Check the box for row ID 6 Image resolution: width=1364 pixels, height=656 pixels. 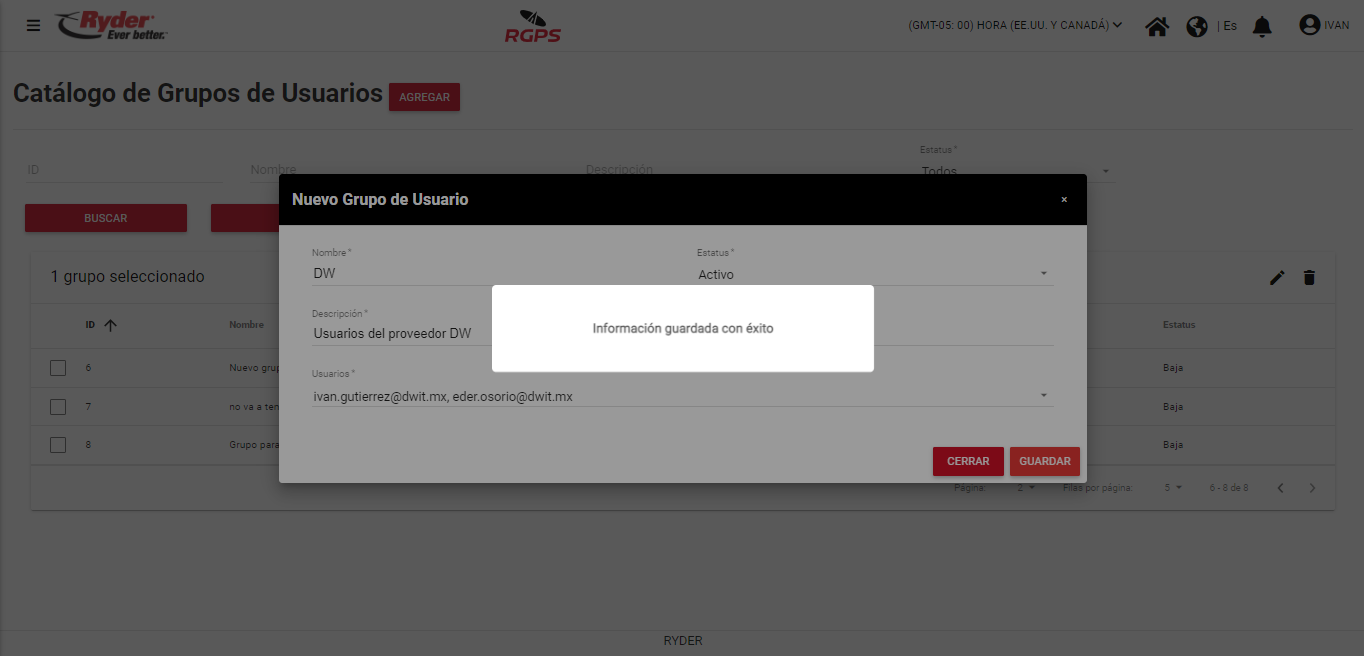[58, 368]
